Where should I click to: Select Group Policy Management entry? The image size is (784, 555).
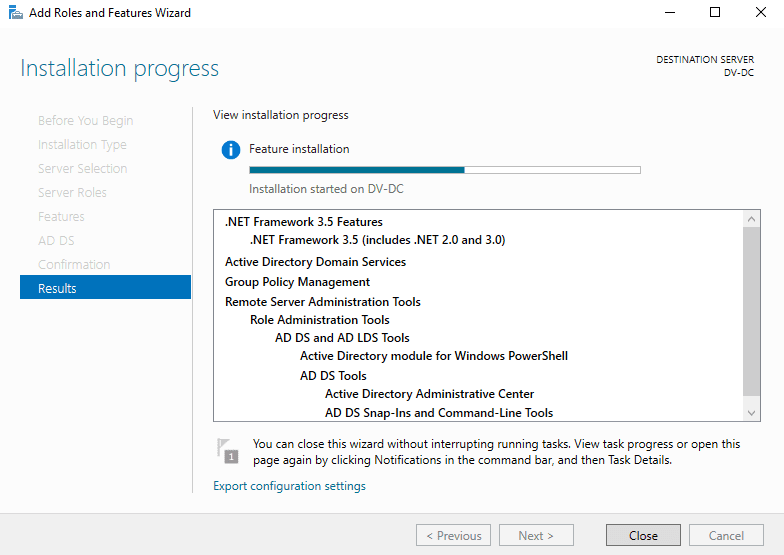pos(297,282)
